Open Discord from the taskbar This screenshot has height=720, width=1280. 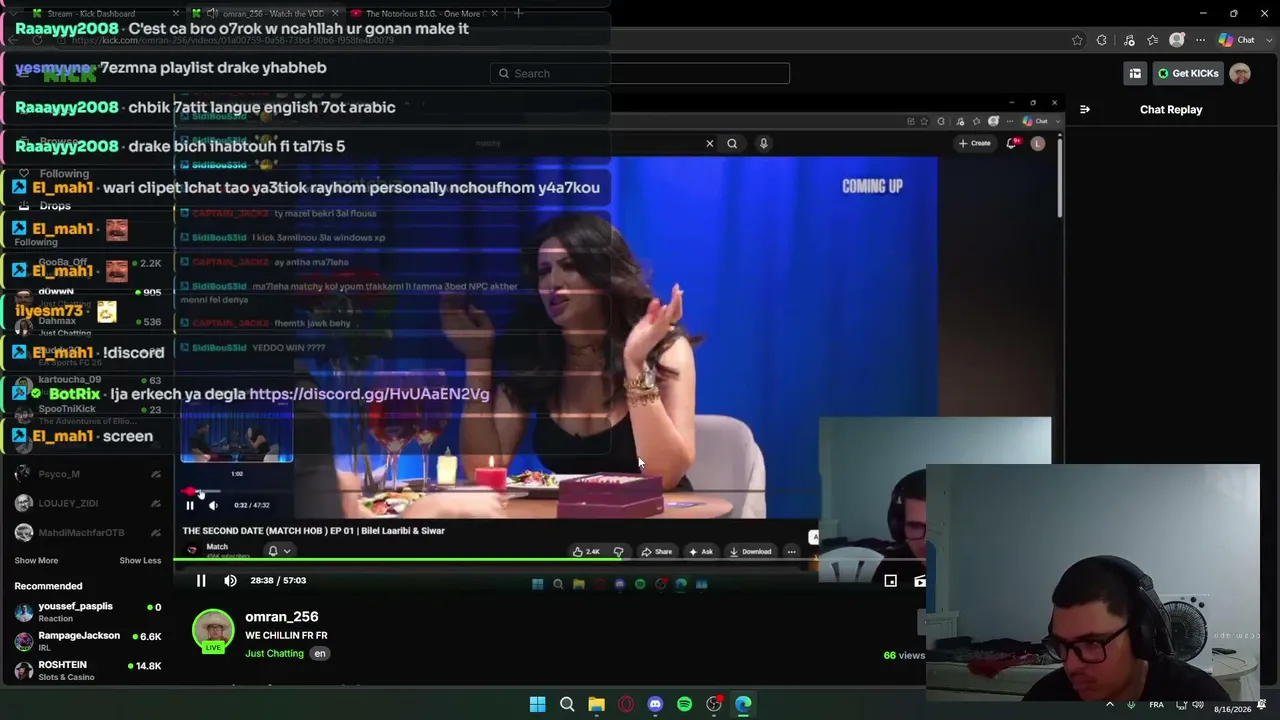(655, 704)
